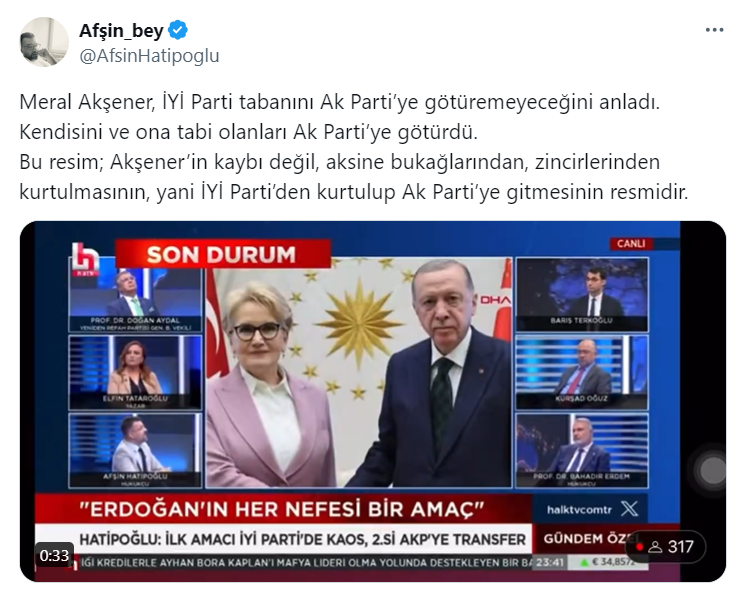Click the 0:33 video duration badge
This screenshot has height=591, width=738.
[x=54, y=555]
